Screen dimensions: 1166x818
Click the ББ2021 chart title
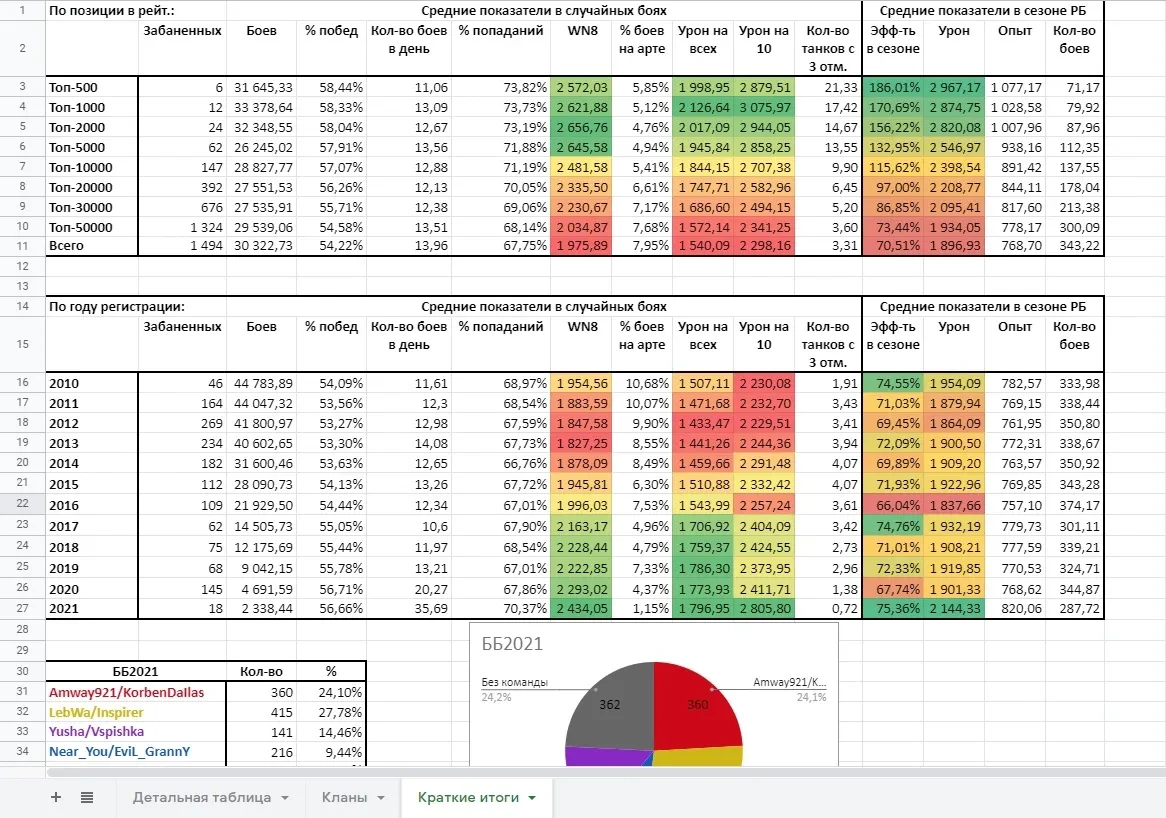click(x=511, y=645)
